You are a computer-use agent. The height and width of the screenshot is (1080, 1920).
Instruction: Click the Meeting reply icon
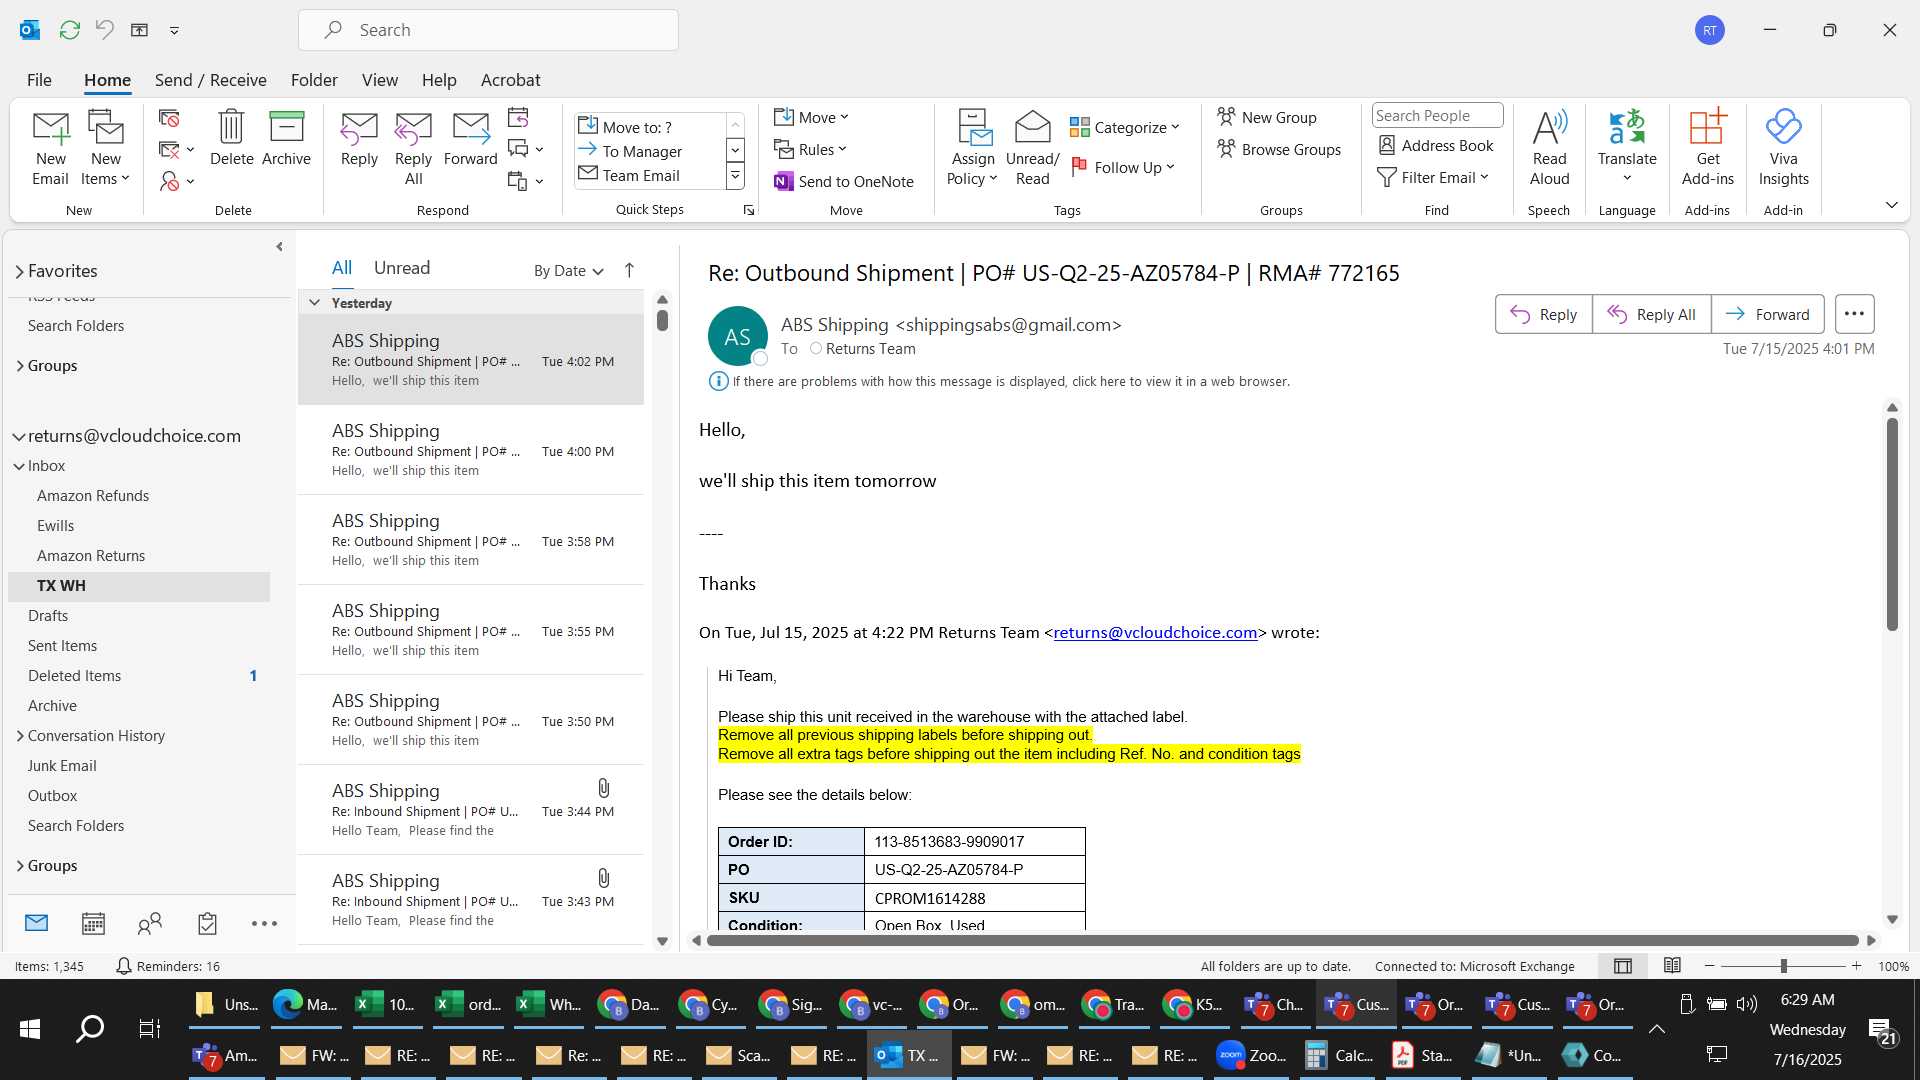[x=518, y=118]
